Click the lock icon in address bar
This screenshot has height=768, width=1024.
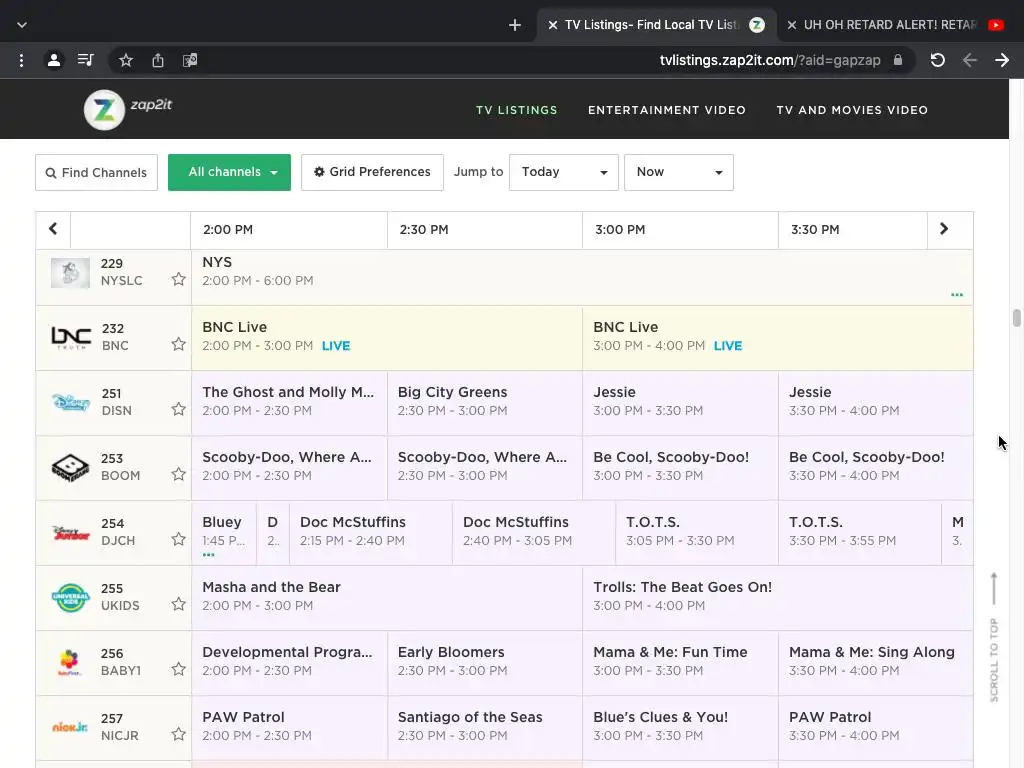898,60
